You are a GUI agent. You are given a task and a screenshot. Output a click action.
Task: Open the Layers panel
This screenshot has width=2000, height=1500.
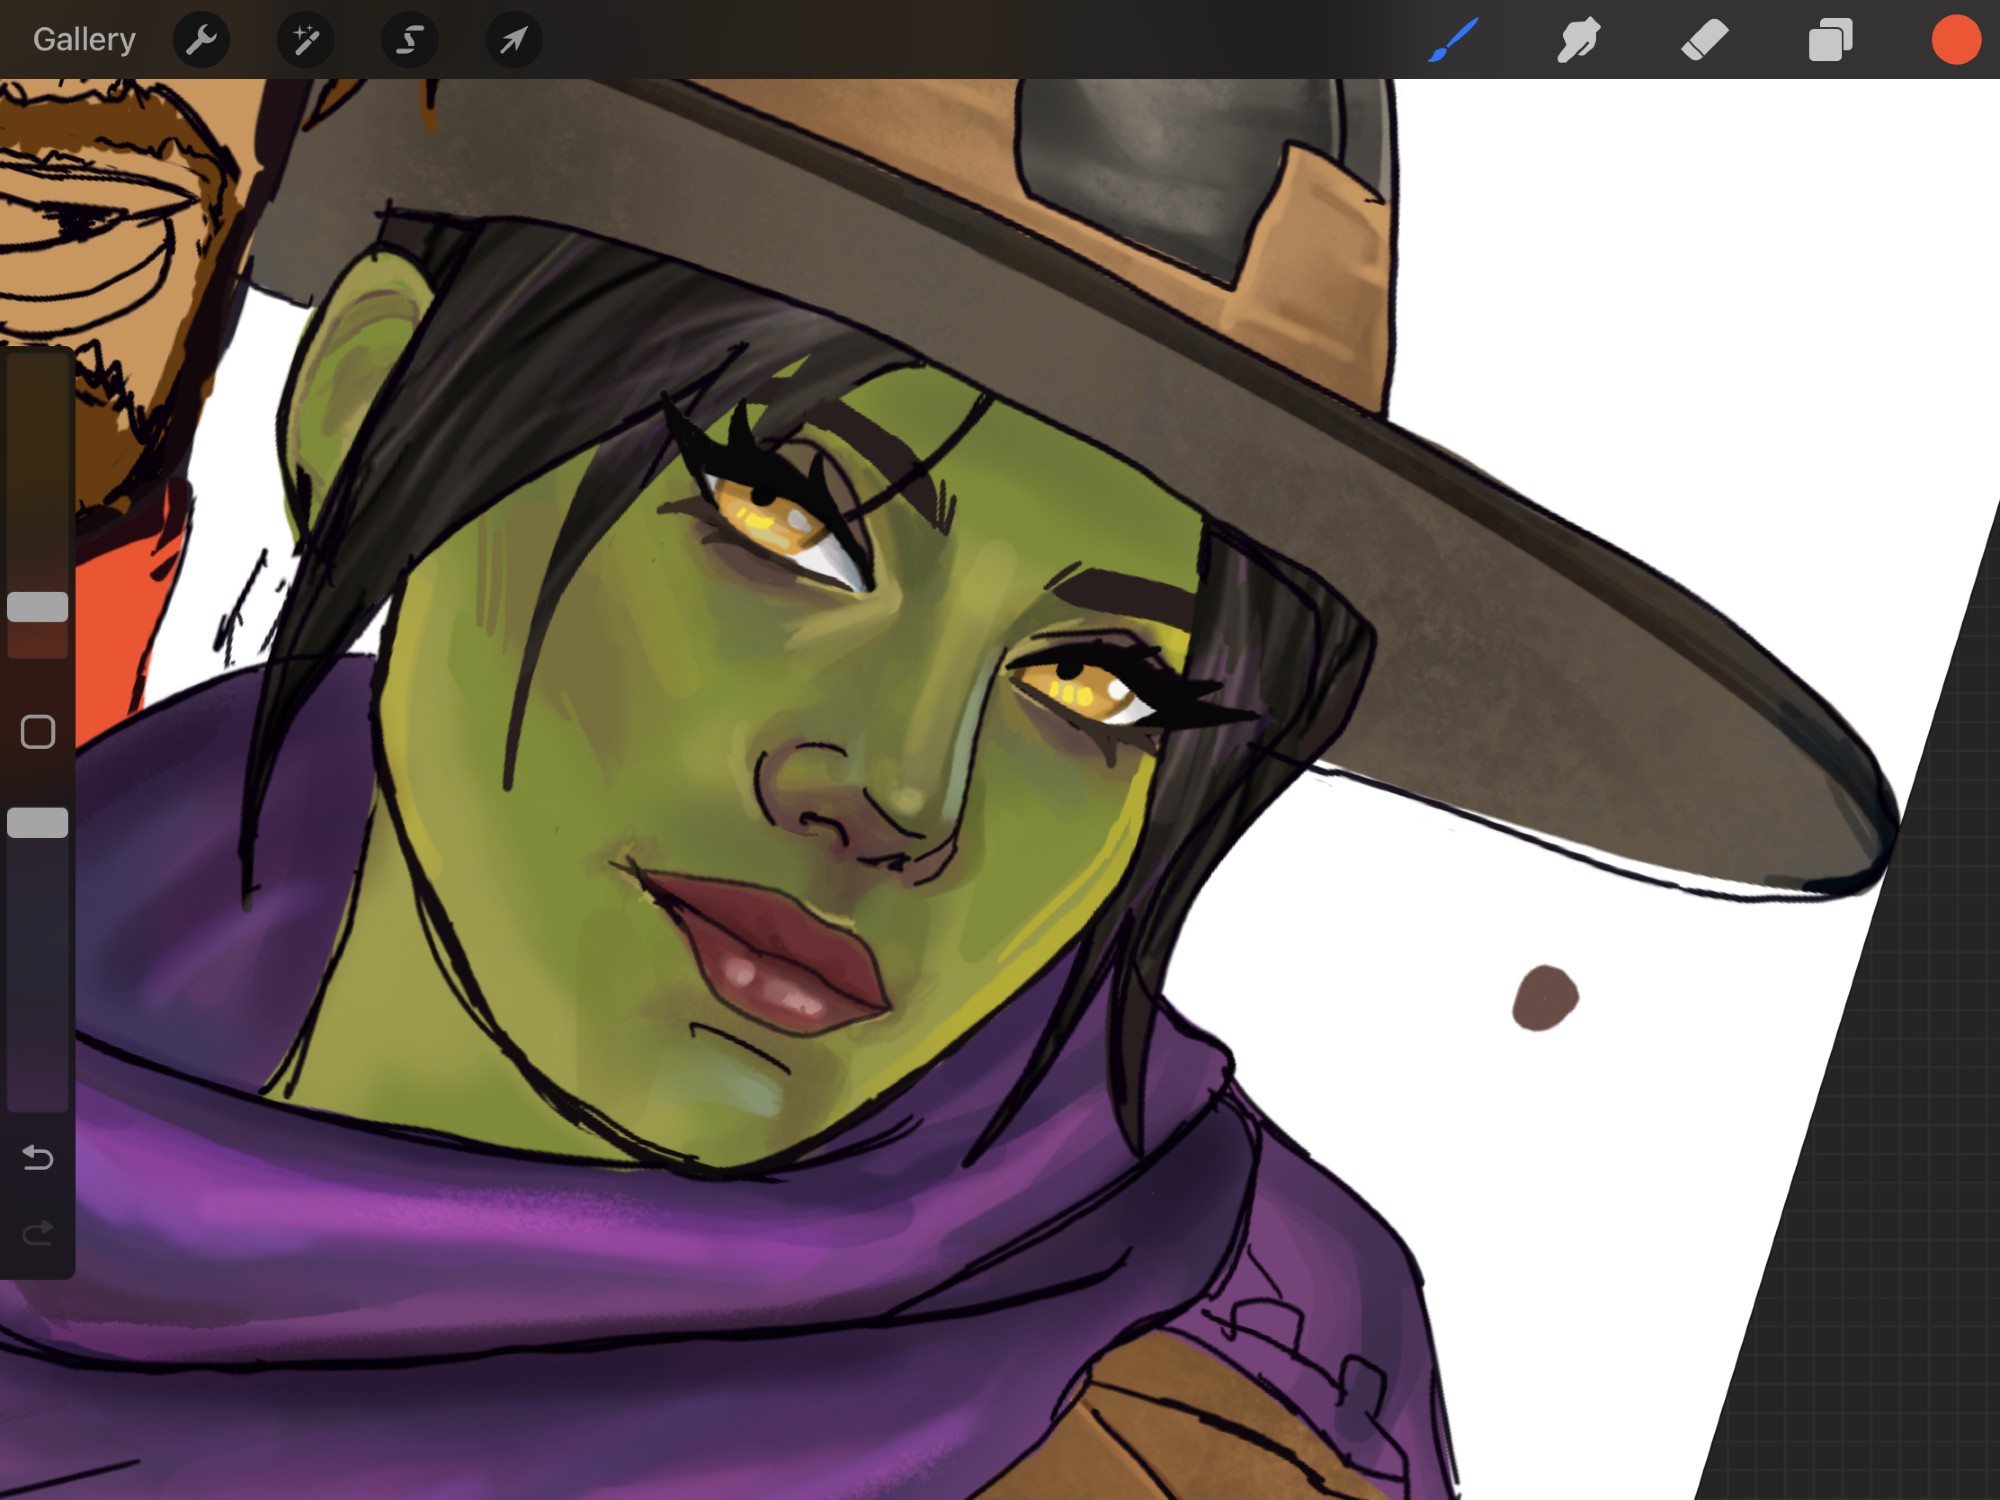pyautogui.click(x=1831, y=40)
